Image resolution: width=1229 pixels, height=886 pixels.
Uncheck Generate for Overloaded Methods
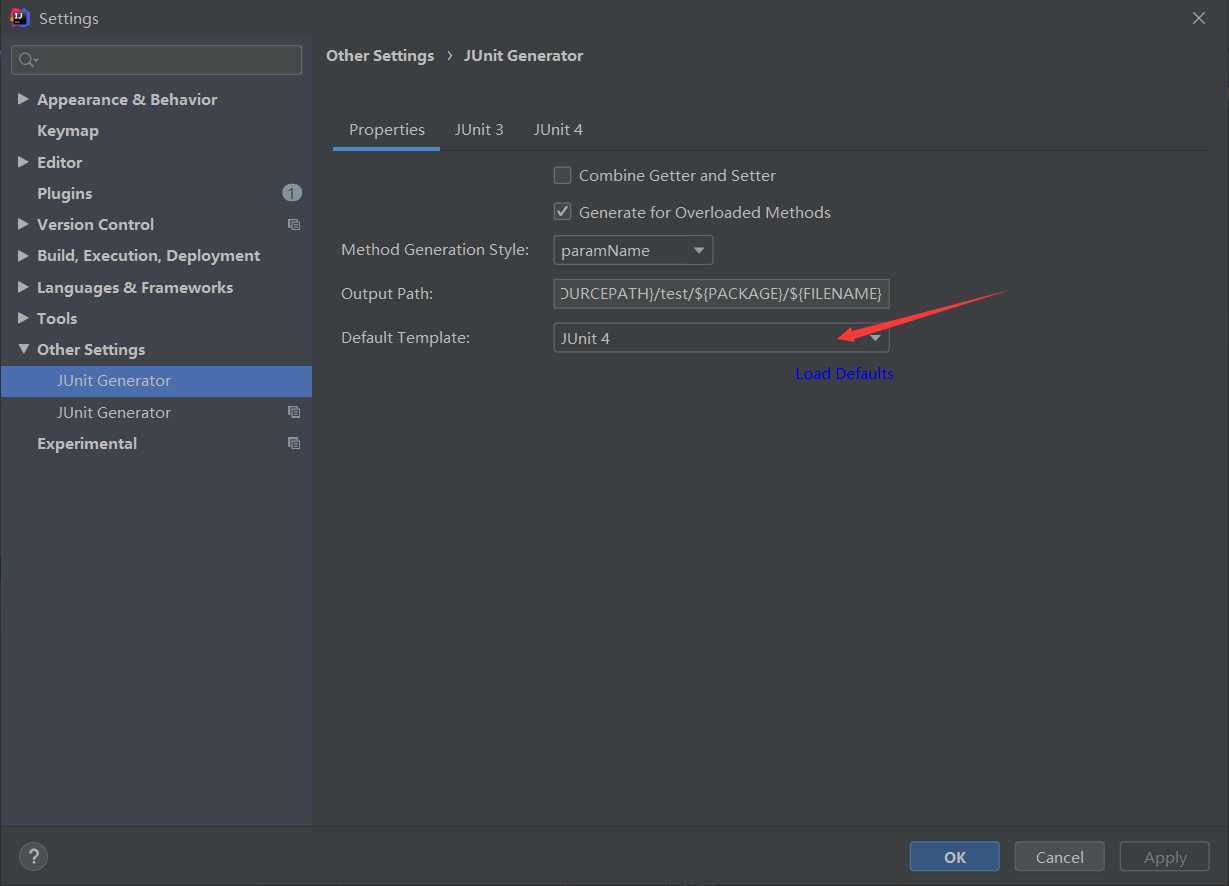(x=562, y=212)
